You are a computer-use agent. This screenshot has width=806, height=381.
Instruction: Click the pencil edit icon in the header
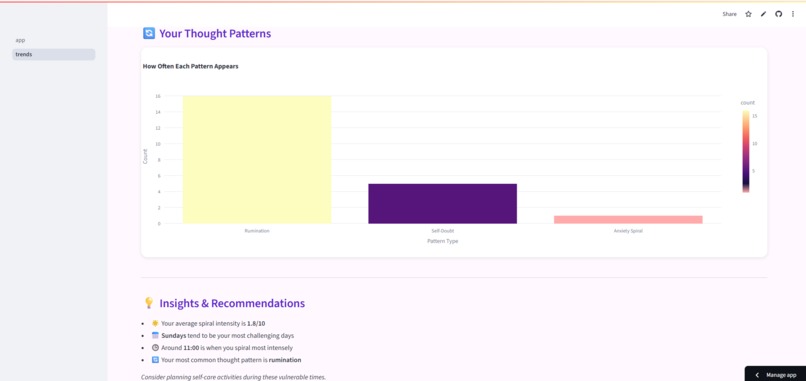[x=763, y=14]
